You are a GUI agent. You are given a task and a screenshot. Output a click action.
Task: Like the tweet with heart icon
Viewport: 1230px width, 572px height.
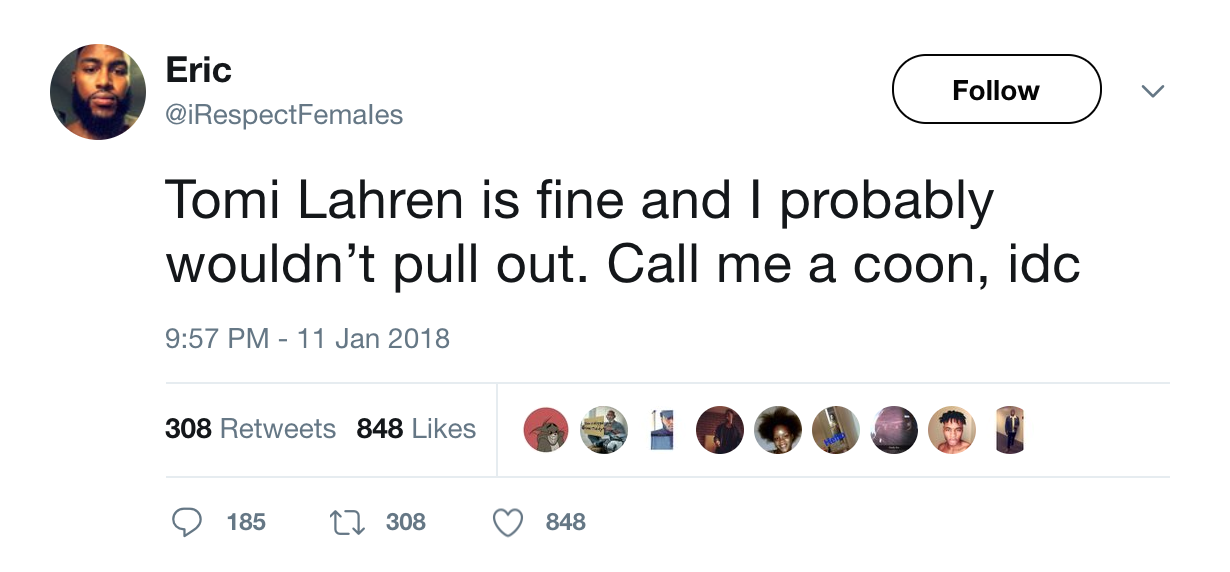pos(510,522)
